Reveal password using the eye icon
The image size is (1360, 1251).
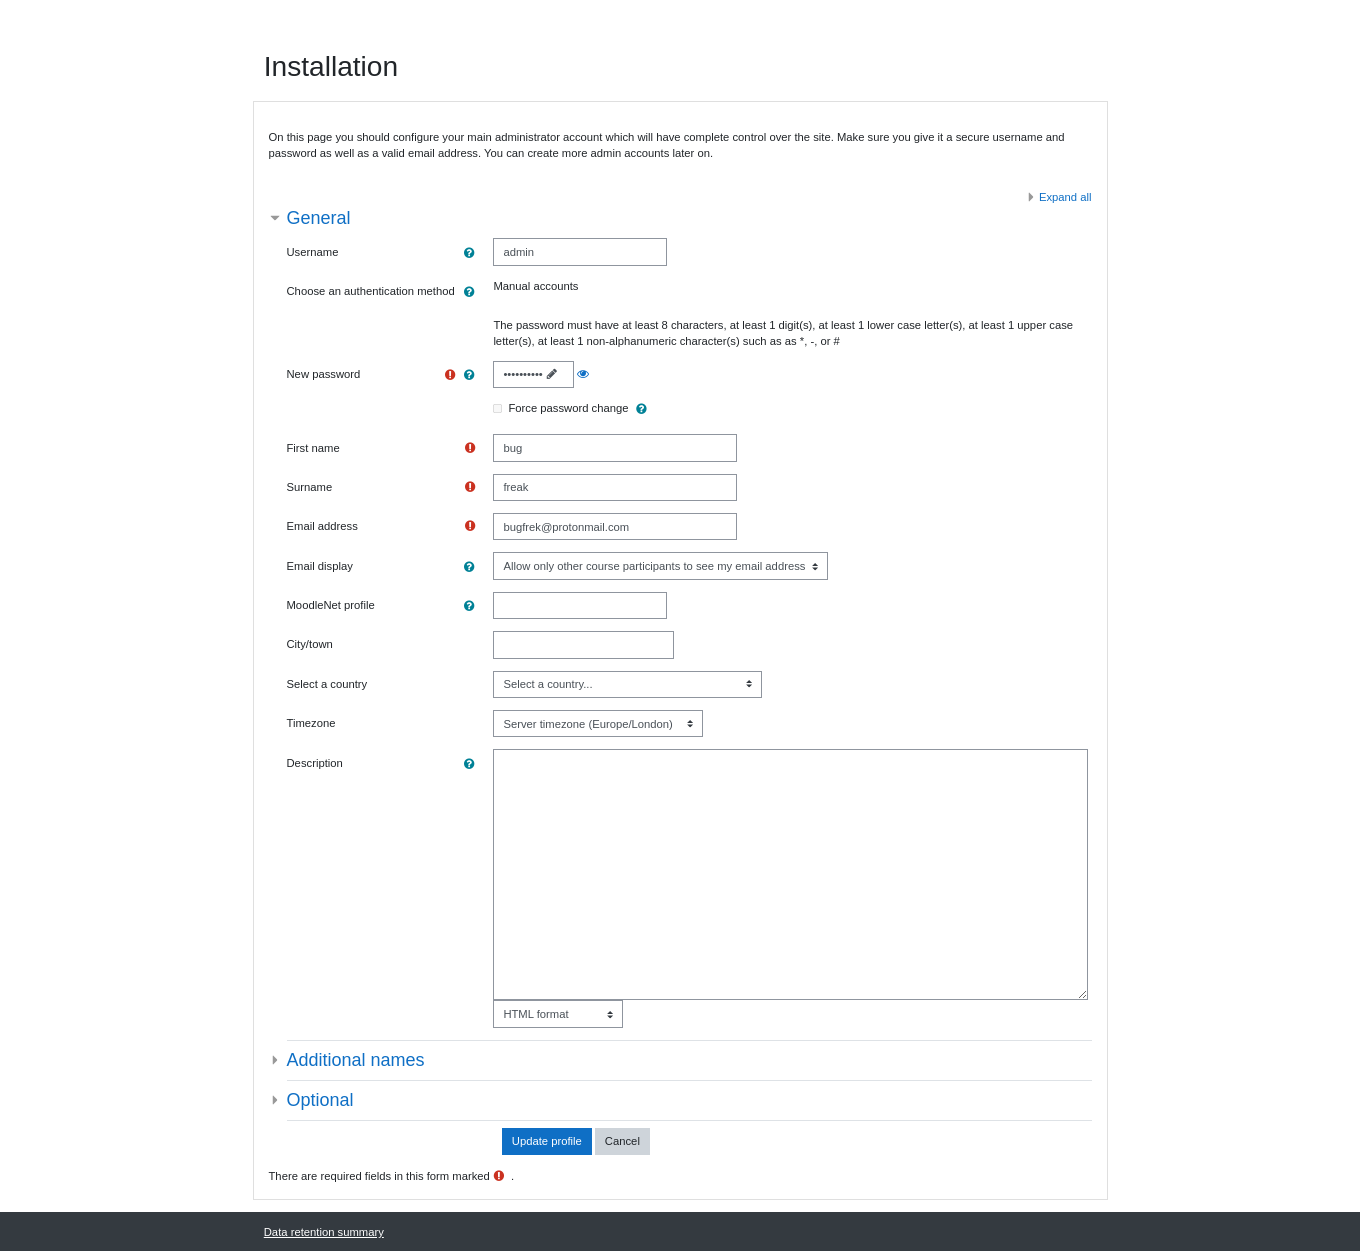(x=583, y=374)
